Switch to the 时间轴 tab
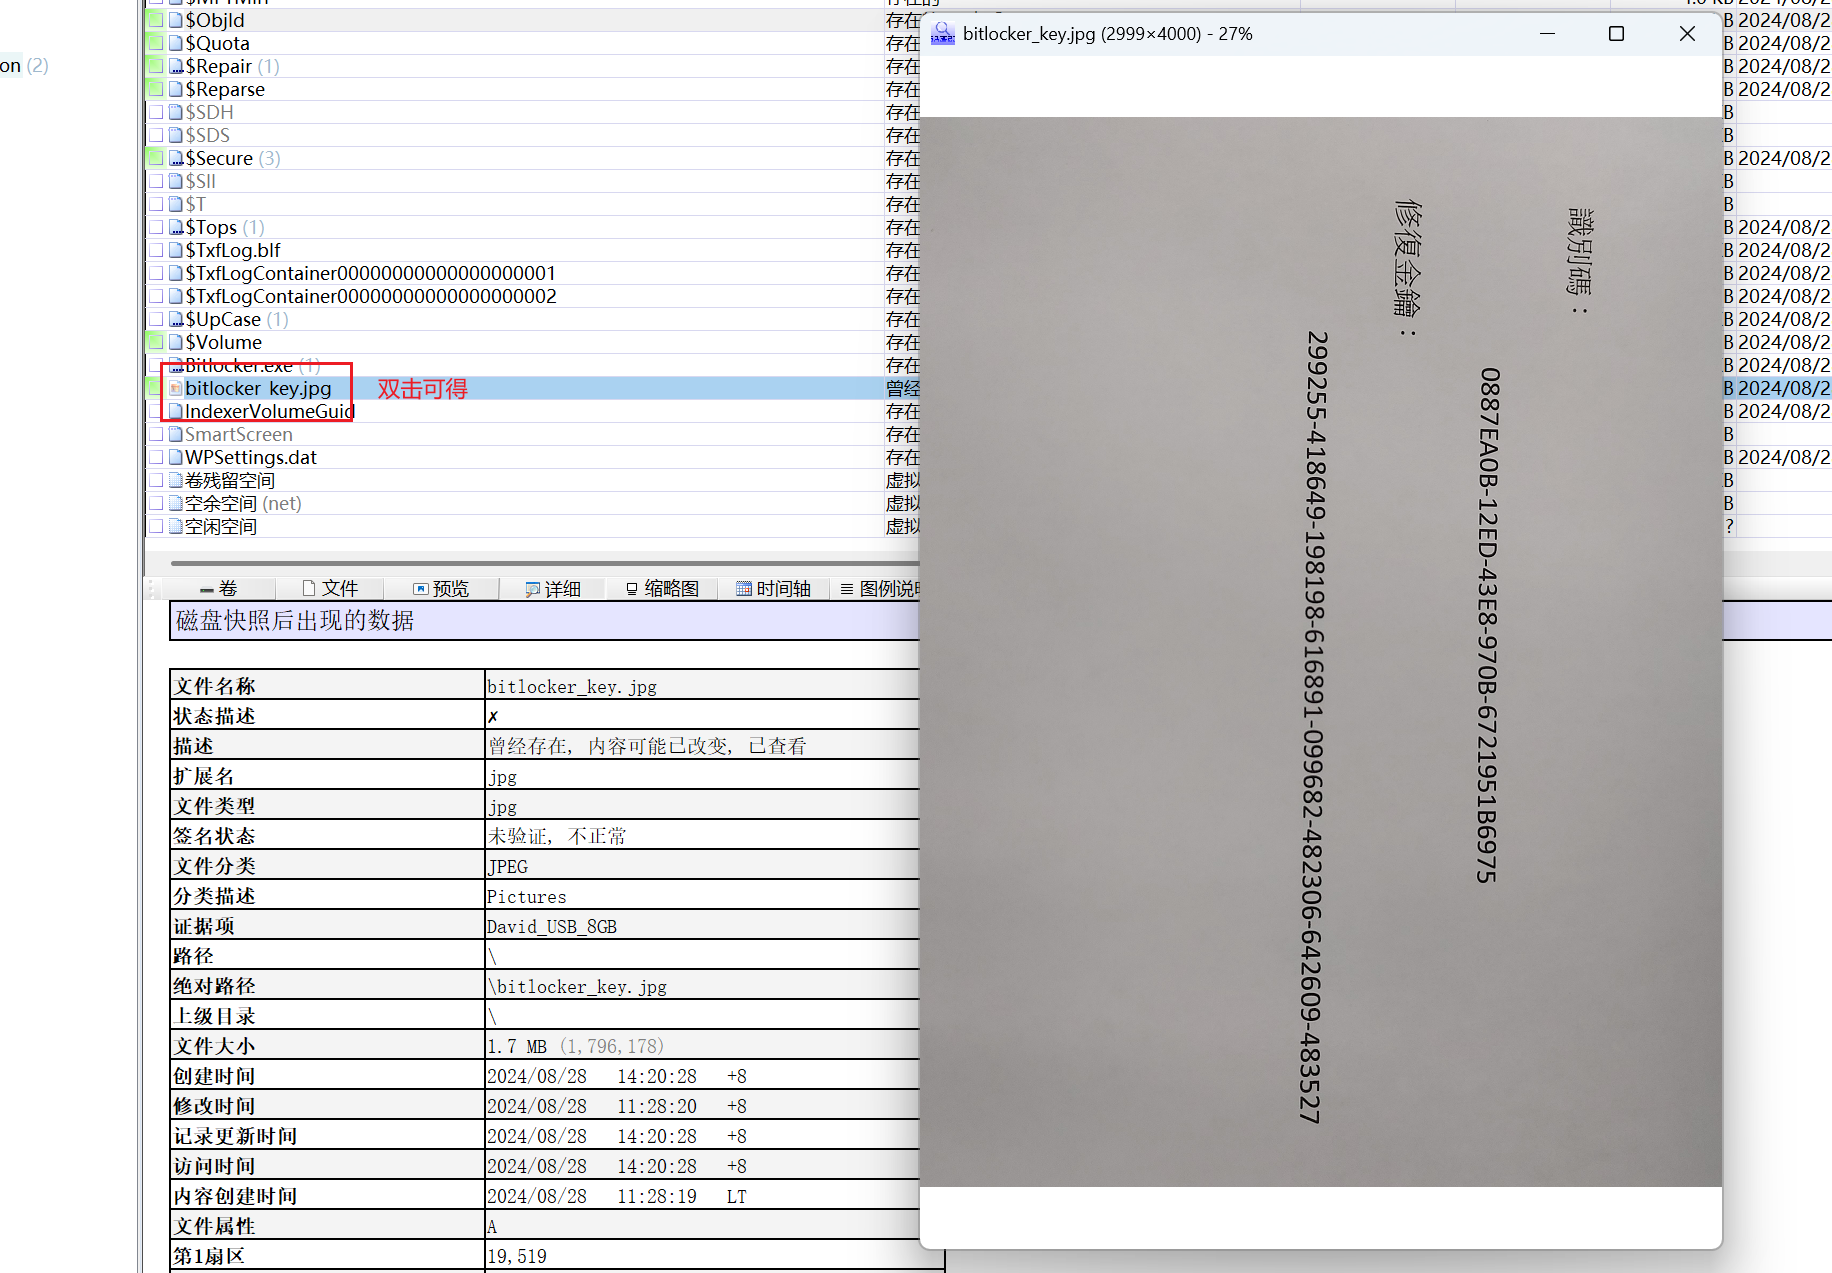Screen dimensions: 1832x1273 click(775, 588)
